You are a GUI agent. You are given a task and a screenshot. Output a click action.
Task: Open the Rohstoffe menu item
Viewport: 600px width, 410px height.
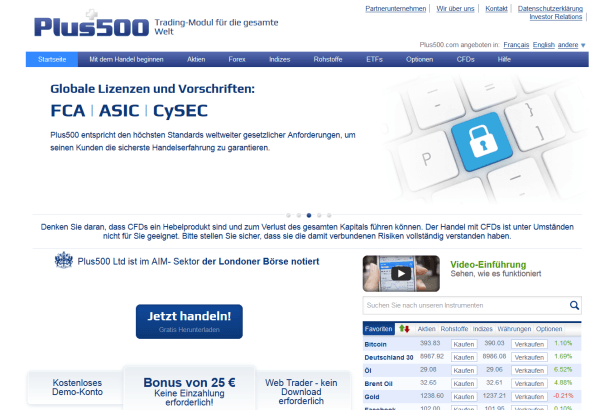328,59
